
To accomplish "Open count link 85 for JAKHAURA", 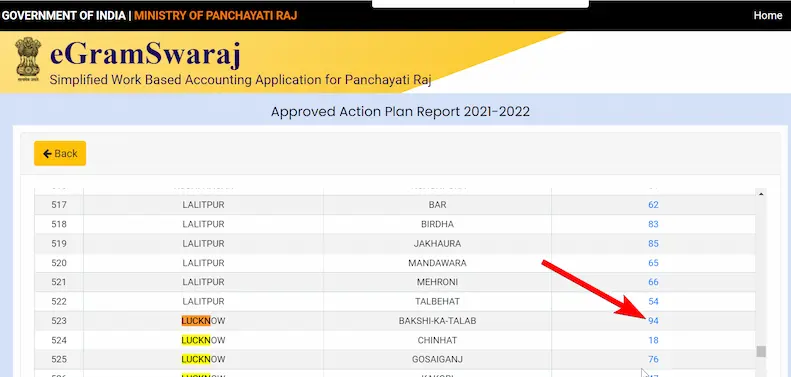I will pyautogui.click(x=653, y=244).
